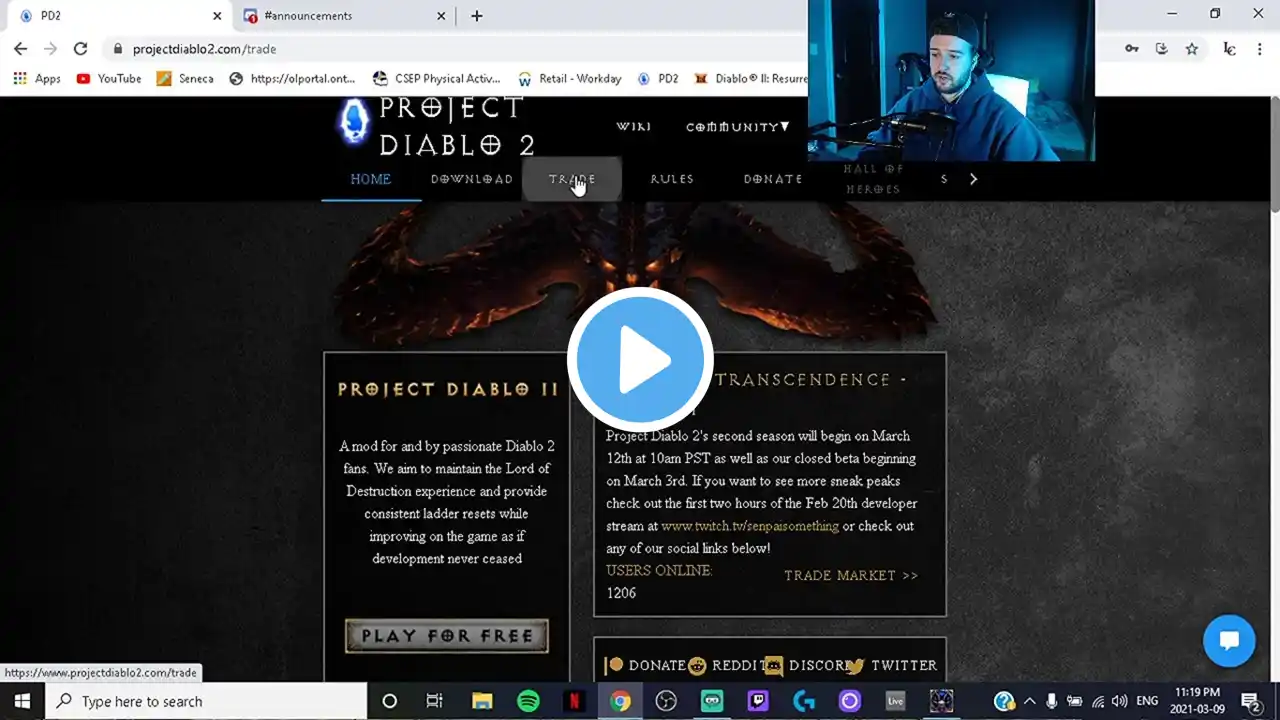Image resolution: width=1280 pixels, height=720 pixels.
Task: Open the clock and calendar flyout
Action: click(1198, 701)
